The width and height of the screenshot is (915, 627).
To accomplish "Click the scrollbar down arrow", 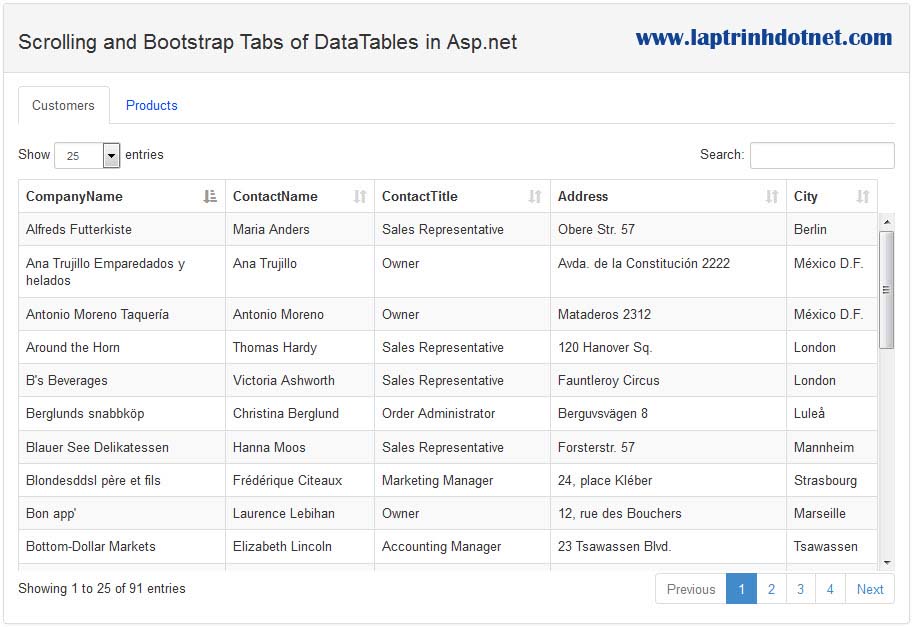I will tap(886, 563).
